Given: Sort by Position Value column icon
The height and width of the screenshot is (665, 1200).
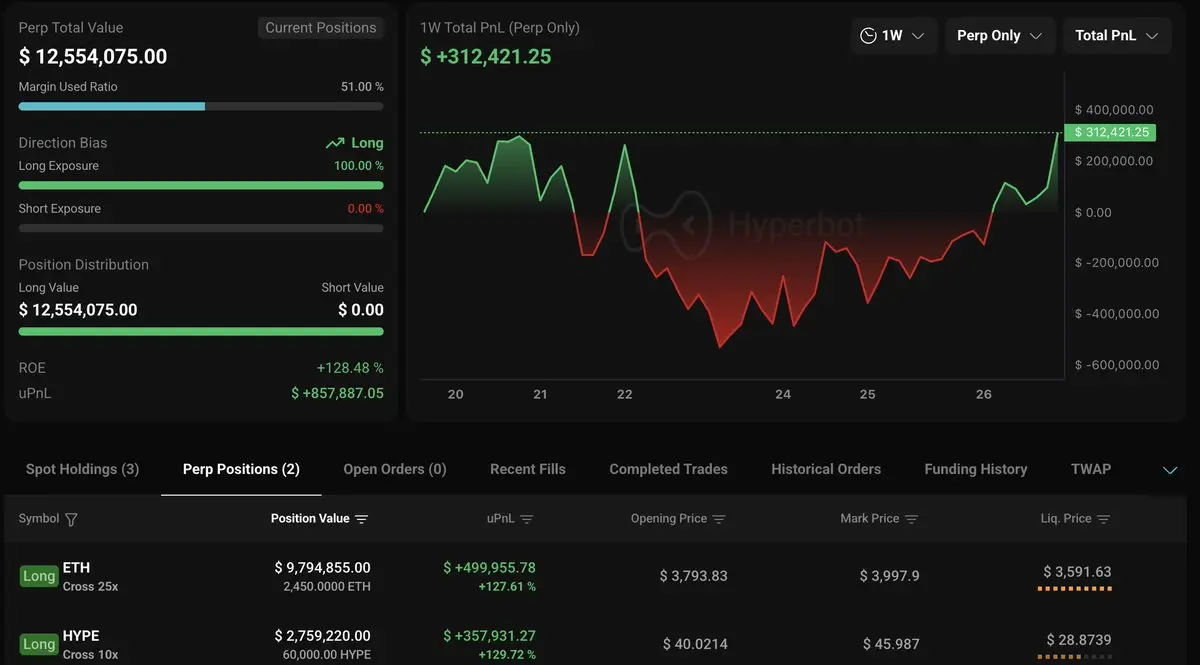Looking at the screenshot, I should (361, 519).
